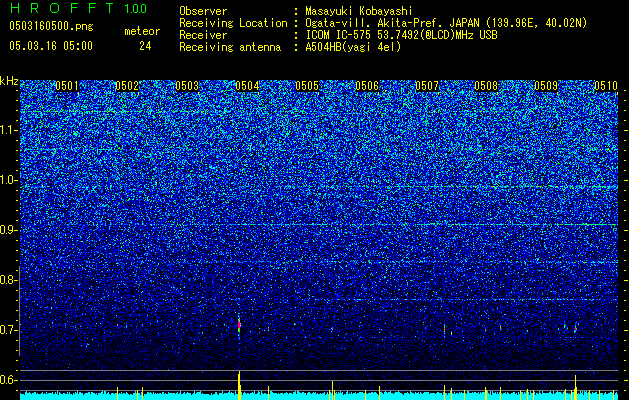
Task: Click the Receiving Location label
Action: [x=233, y=23]
